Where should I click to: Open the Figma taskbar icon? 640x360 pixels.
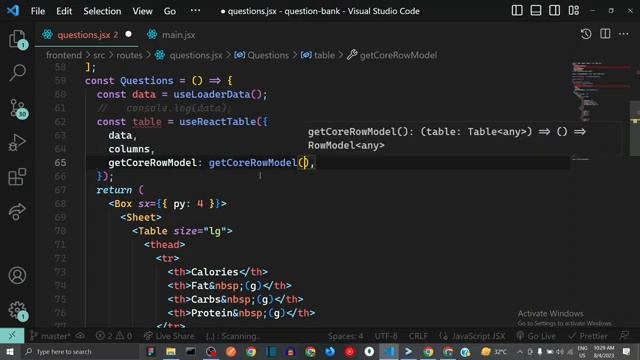pyautogui.click(x=151, y=351)
